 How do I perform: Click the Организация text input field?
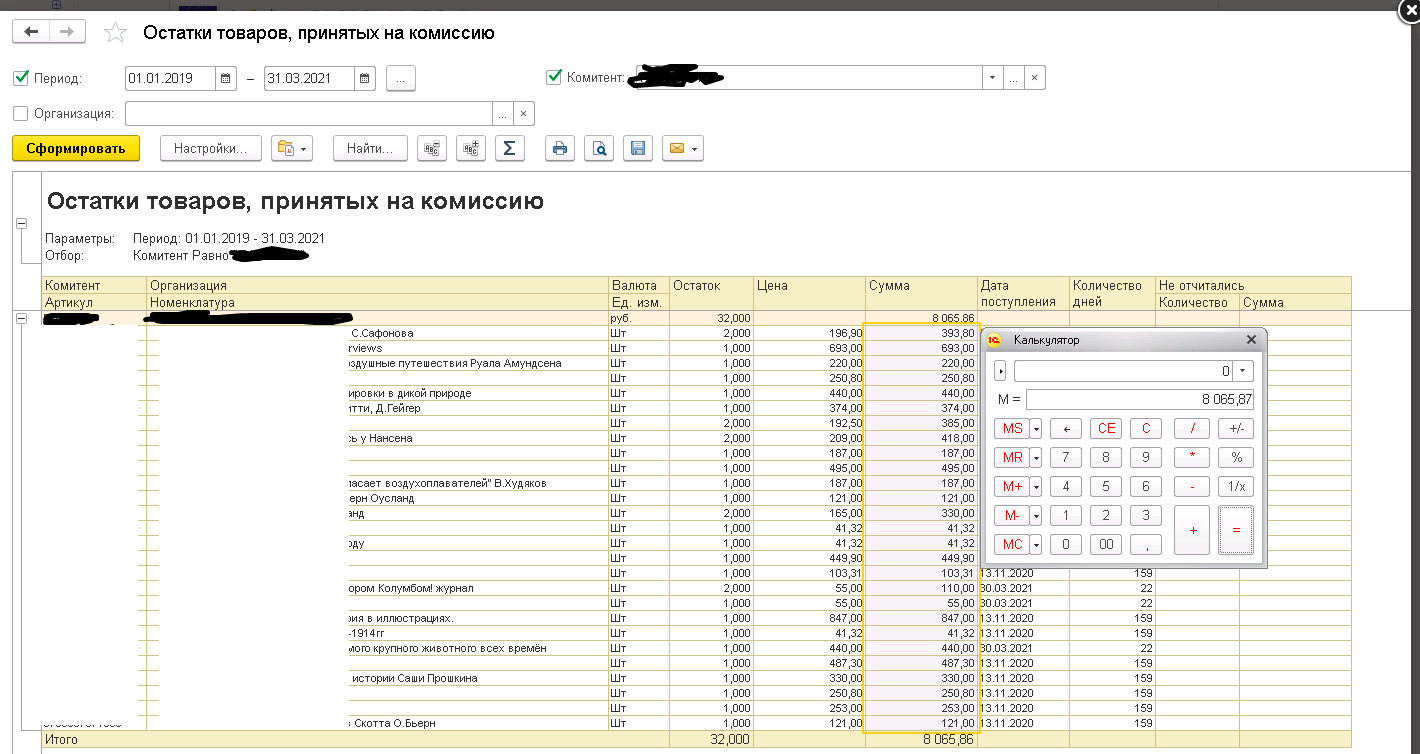(x=308, y=113)
